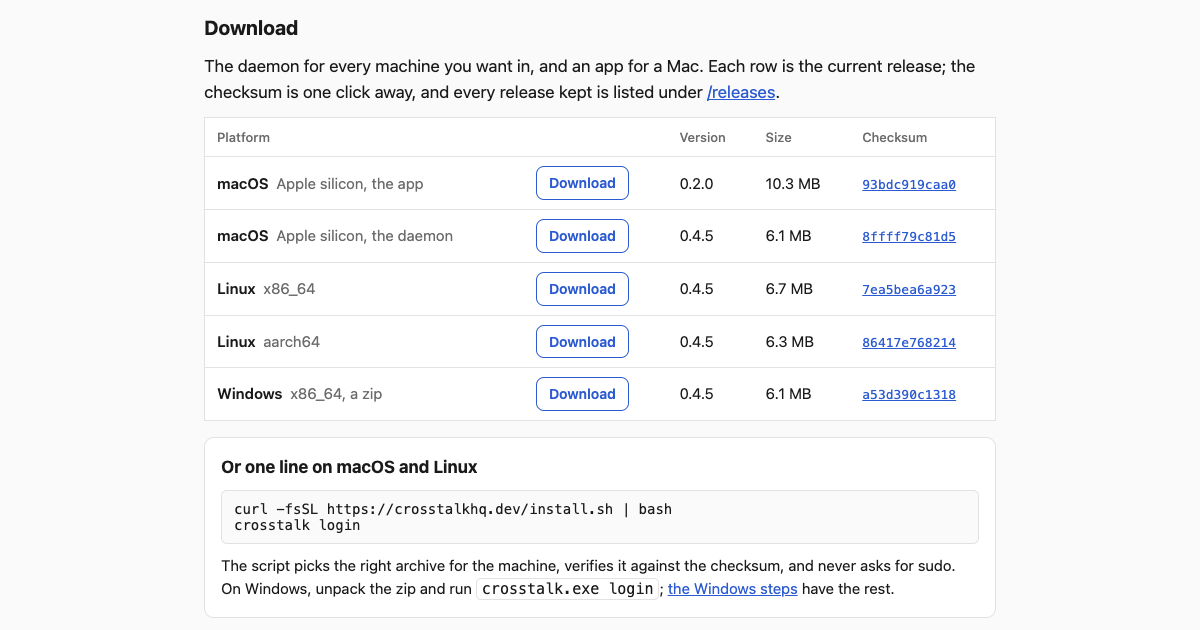Click Or one line on macOS and Linux heading
1200x630 pixels.
tap(349, 467)
